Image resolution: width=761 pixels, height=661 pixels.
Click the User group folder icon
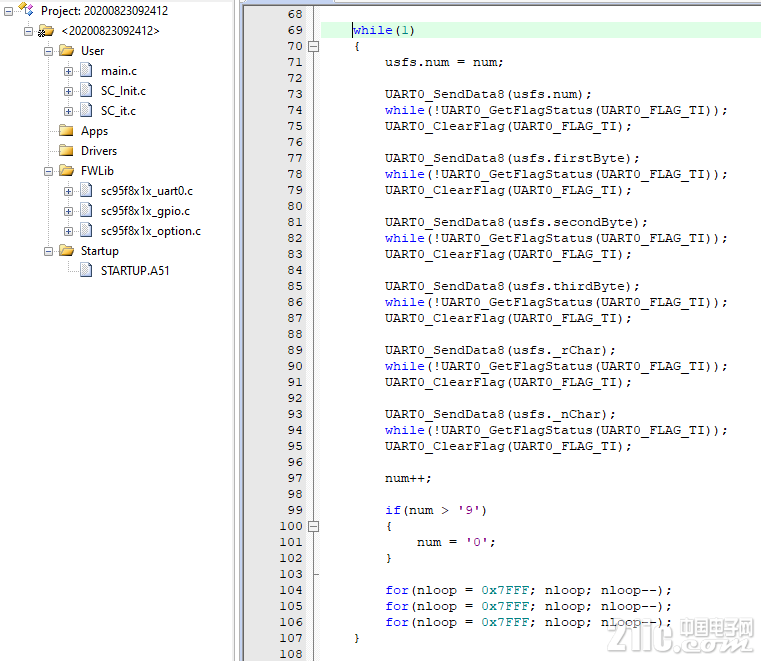66,50
